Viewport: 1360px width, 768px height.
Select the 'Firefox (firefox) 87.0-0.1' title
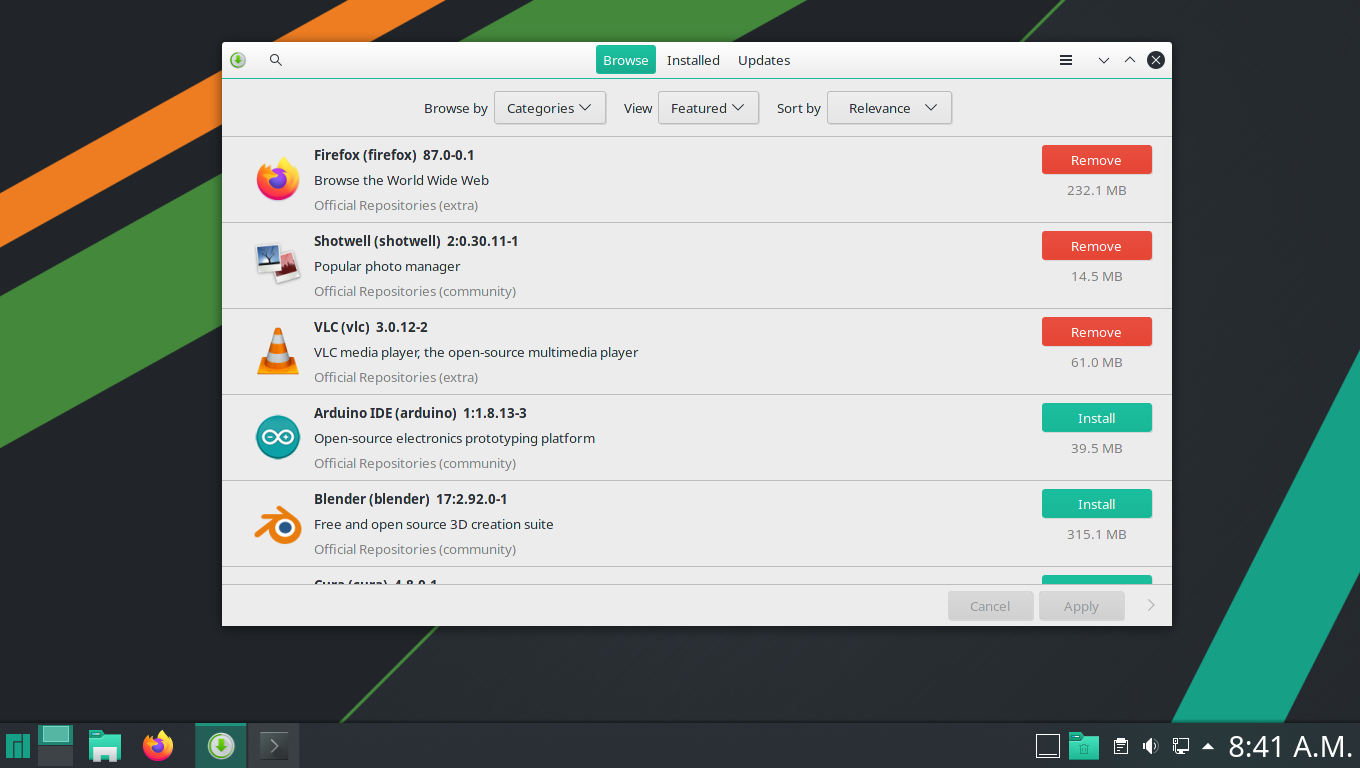click(394, 155)
